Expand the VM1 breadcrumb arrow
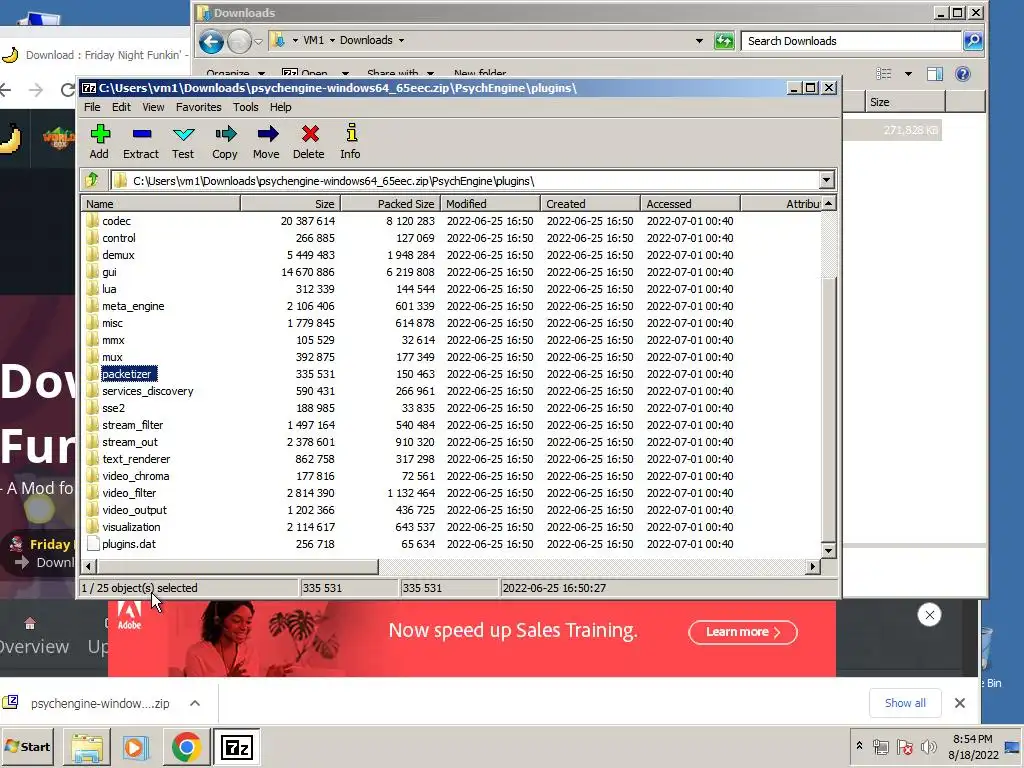 (332, 40)
